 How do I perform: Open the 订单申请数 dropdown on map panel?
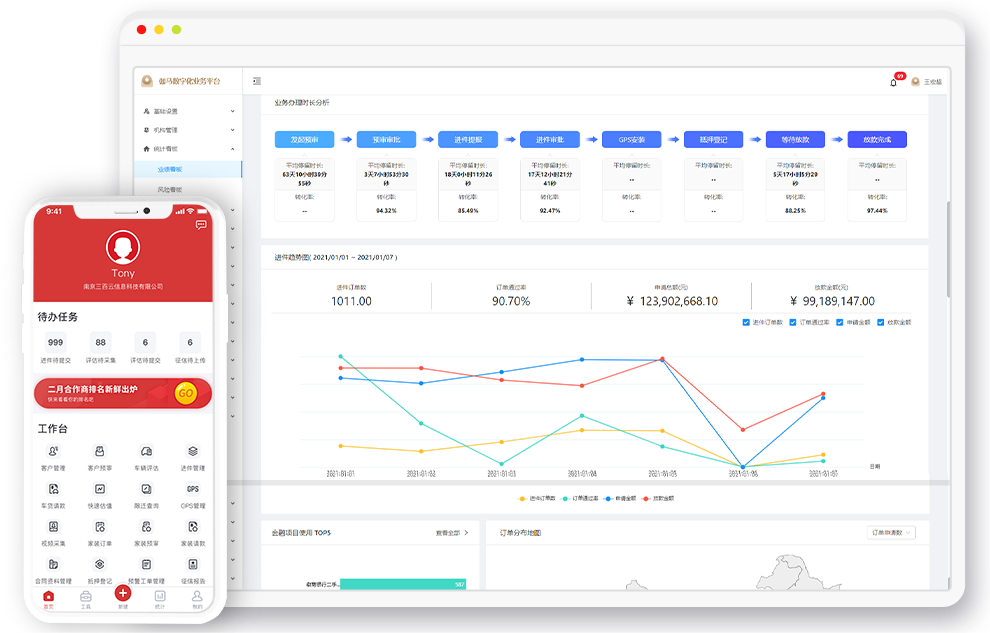point(891,533)
